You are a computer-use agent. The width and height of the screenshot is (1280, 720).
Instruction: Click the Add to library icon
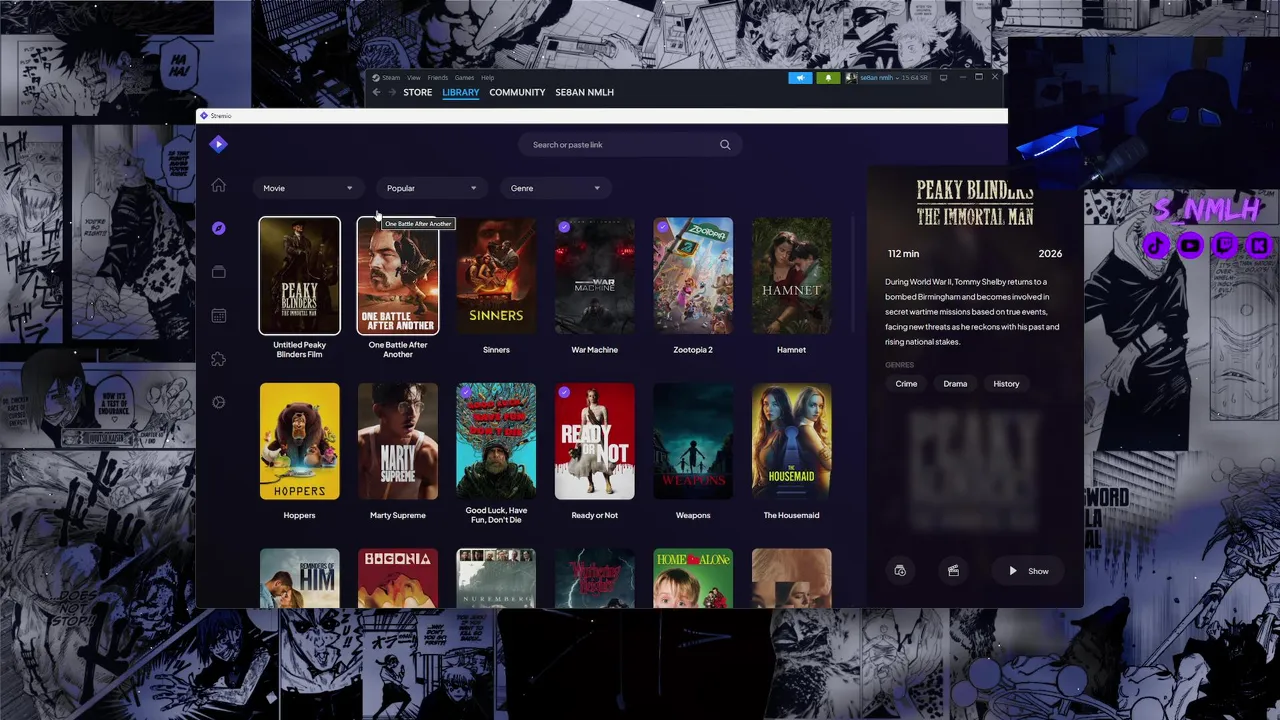point(900,571)
